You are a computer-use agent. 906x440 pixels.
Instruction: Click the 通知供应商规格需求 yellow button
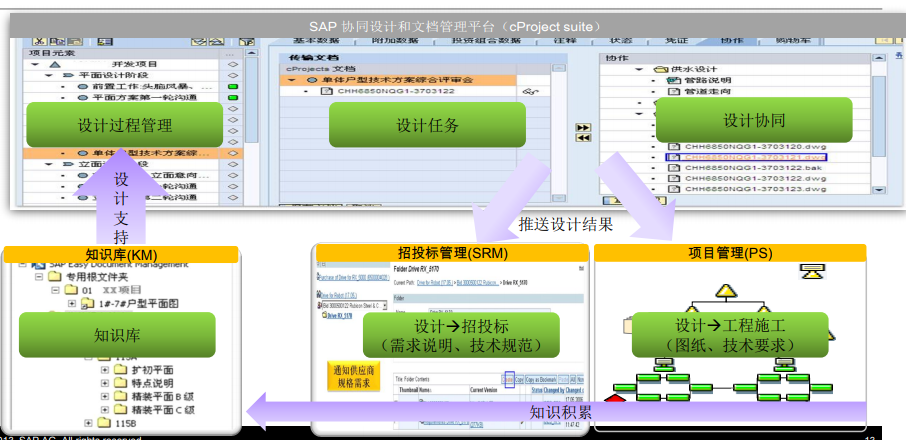click(354, 376)
